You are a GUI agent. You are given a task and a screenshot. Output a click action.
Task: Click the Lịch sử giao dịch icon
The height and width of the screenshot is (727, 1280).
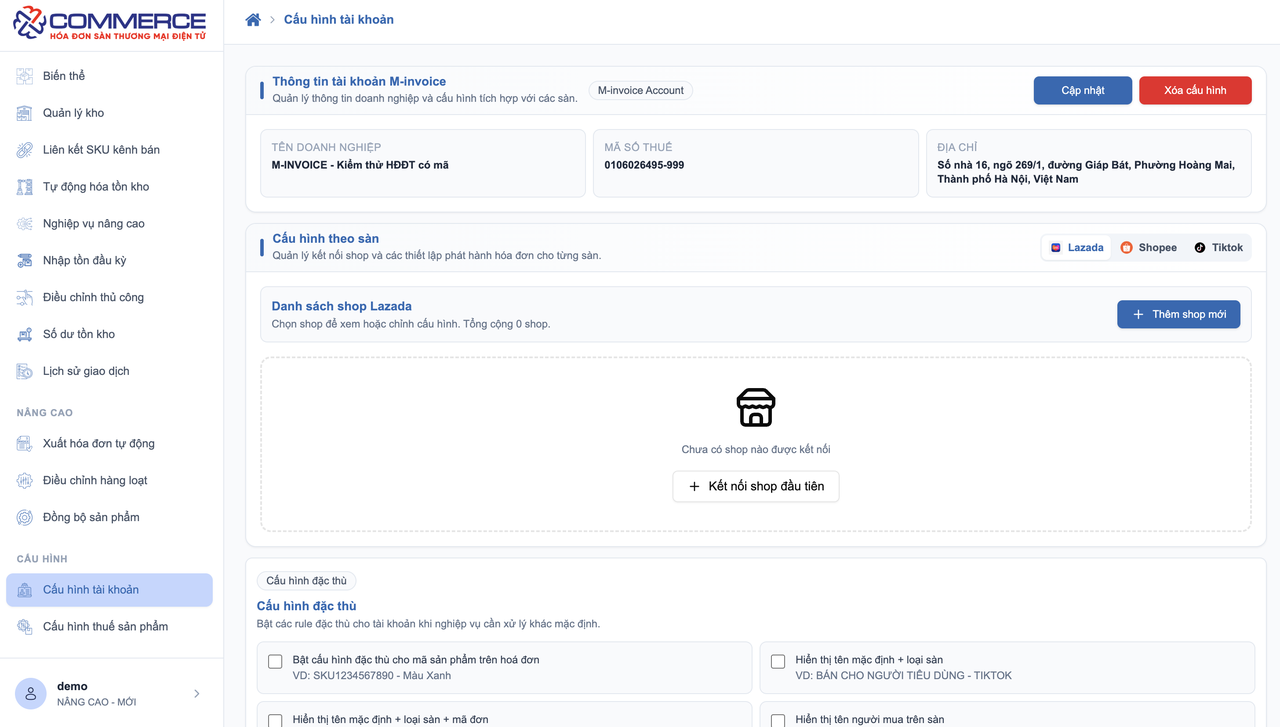coord(25,372)
